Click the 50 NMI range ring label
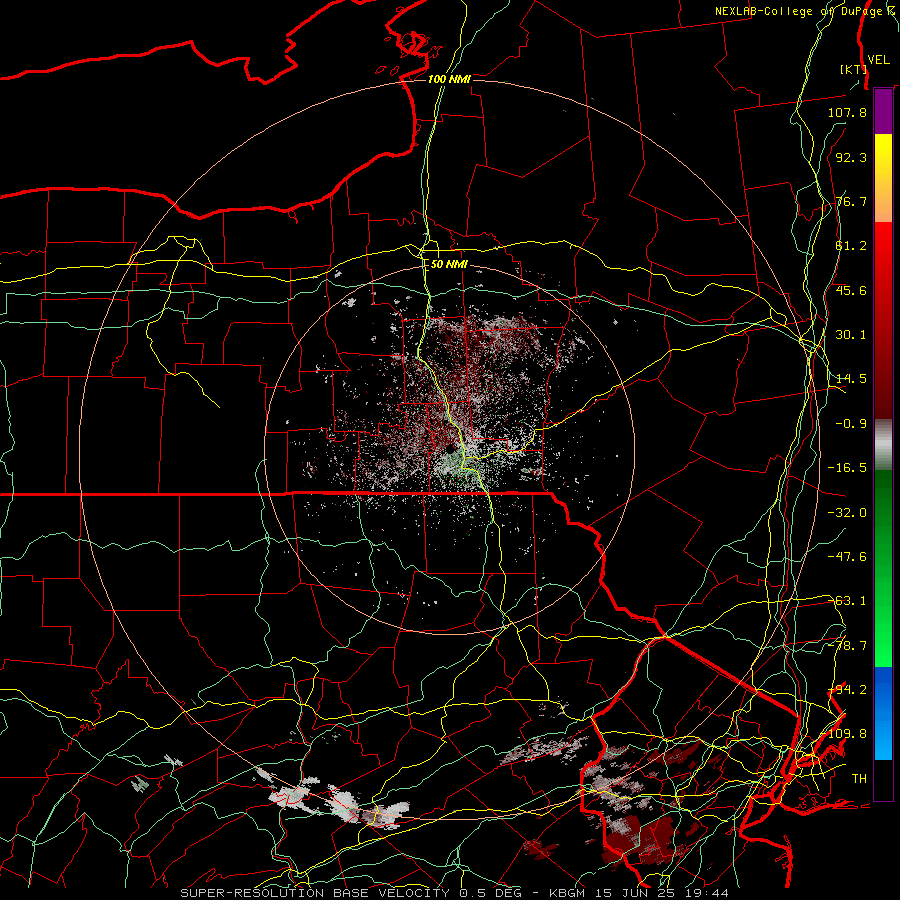 (x=449, y=264)
